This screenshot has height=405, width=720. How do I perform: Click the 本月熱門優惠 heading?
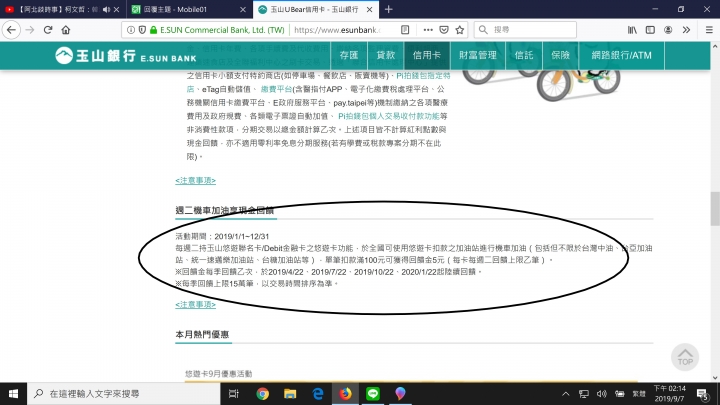pyautogui.click(x=202, y=334)
